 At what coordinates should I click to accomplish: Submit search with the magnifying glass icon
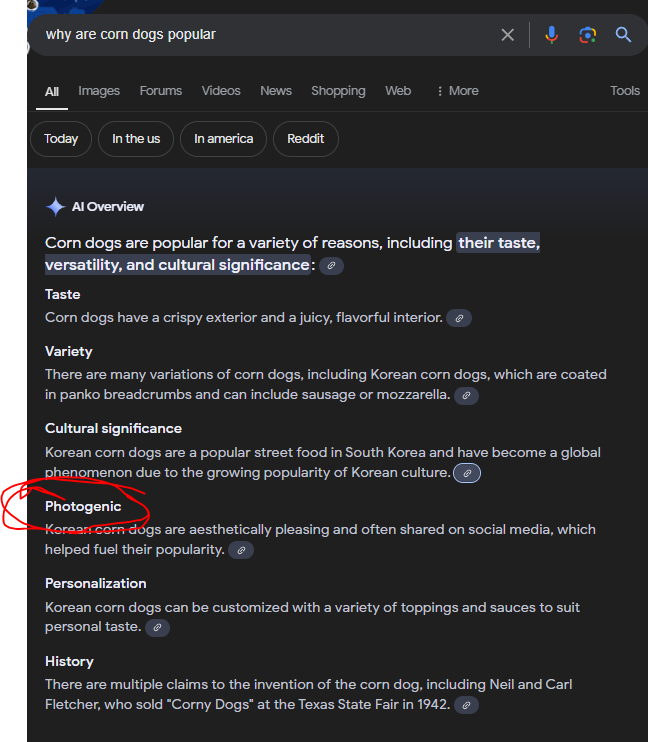pos(623,35)
